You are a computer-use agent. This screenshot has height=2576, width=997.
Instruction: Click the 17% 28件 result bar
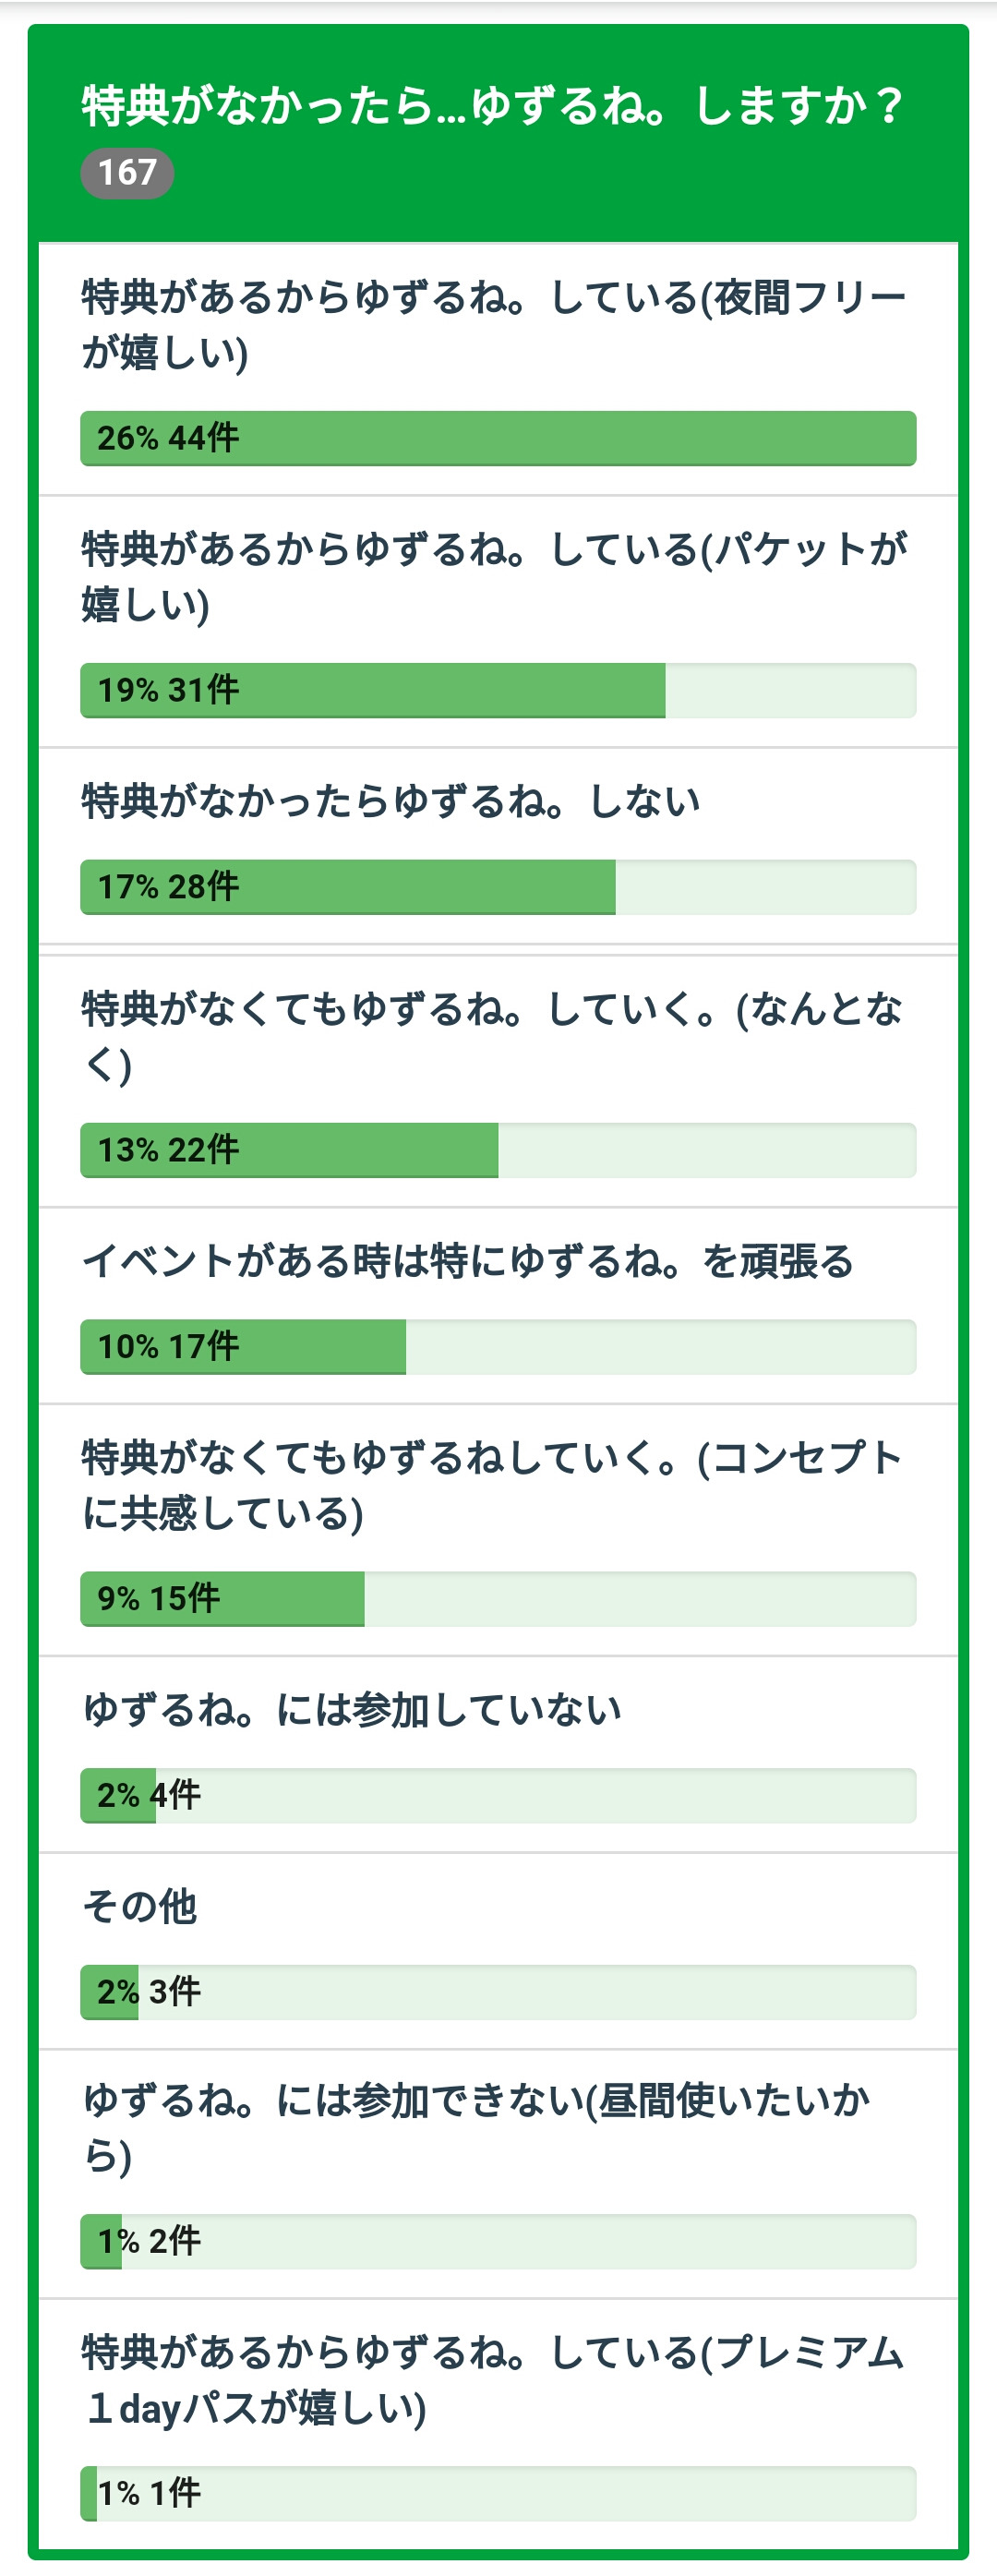[x=498, y=887]
